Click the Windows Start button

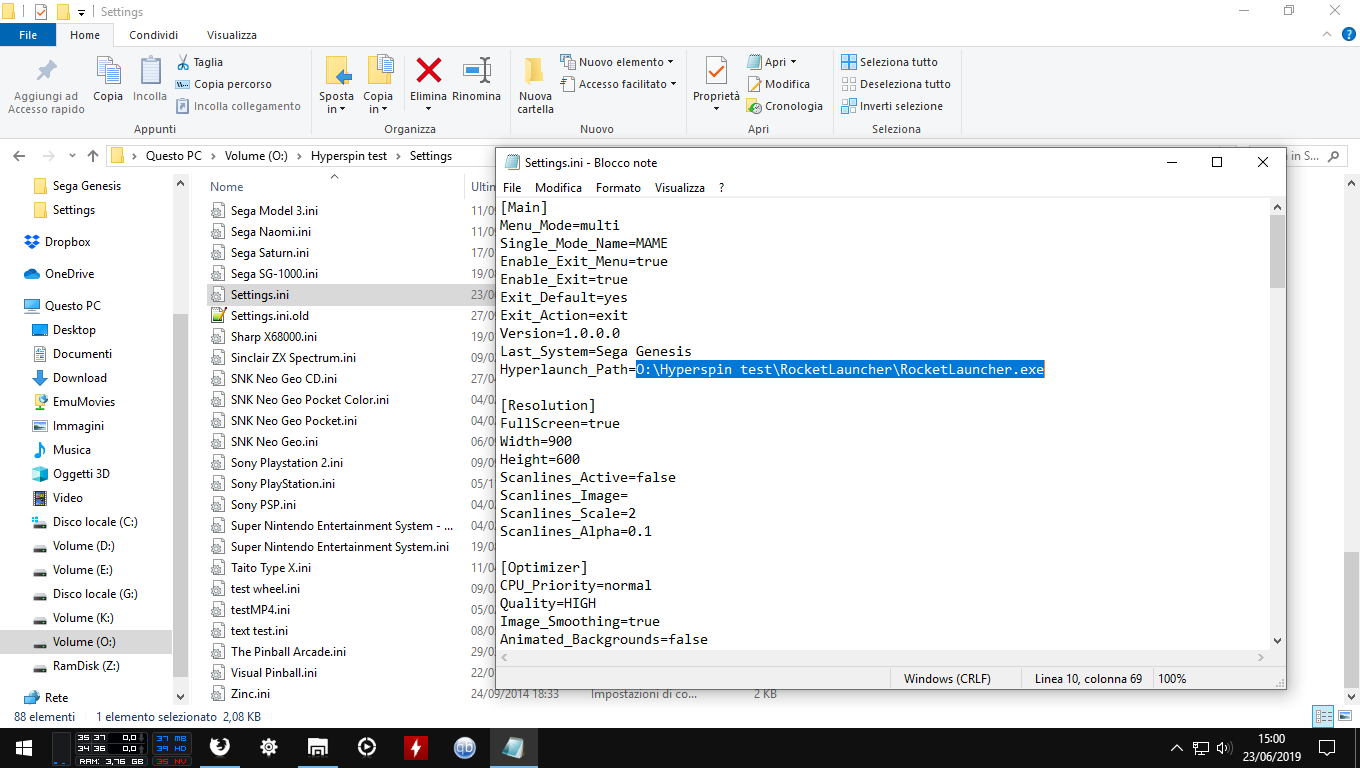coord(24,747)
